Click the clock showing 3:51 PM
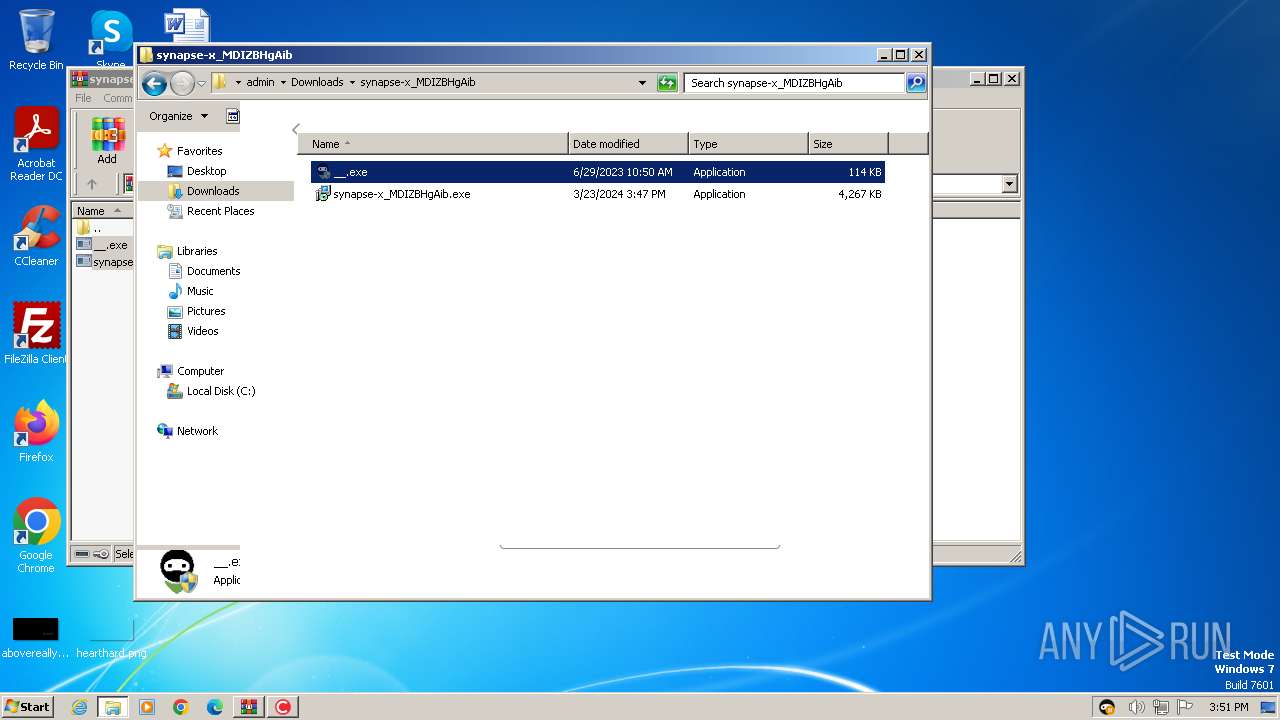This screenshot has width=1280, height=720. point(1228,707)
